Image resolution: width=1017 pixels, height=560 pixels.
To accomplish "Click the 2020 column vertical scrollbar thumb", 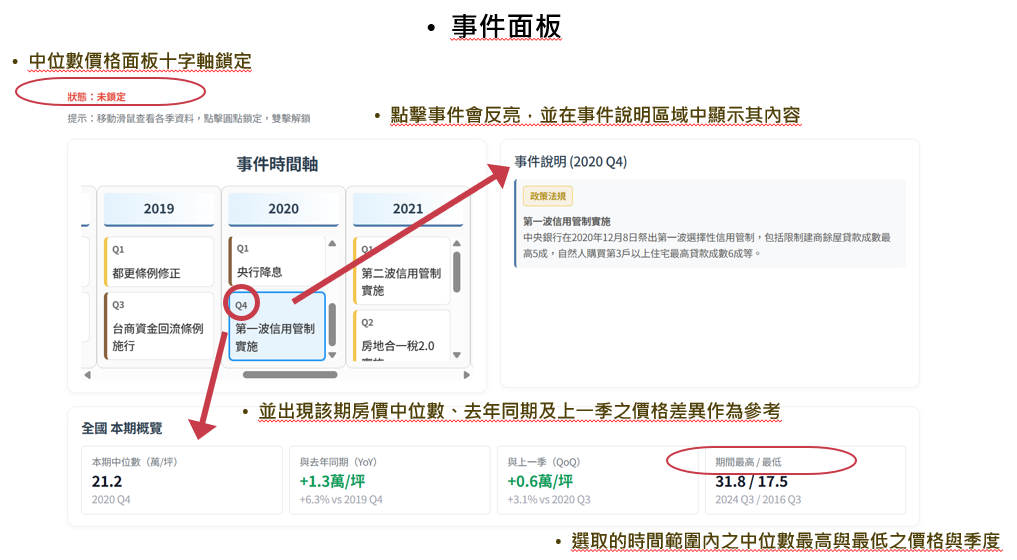I will click(332, 325).
